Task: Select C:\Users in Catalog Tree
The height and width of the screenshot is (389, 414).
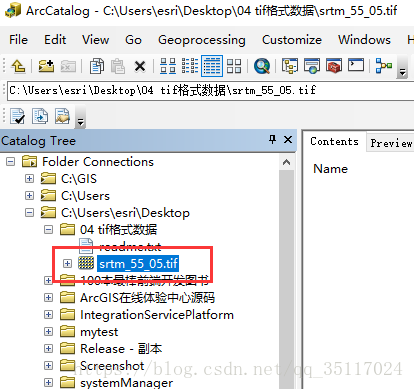Action: click(x=85, y=196)
